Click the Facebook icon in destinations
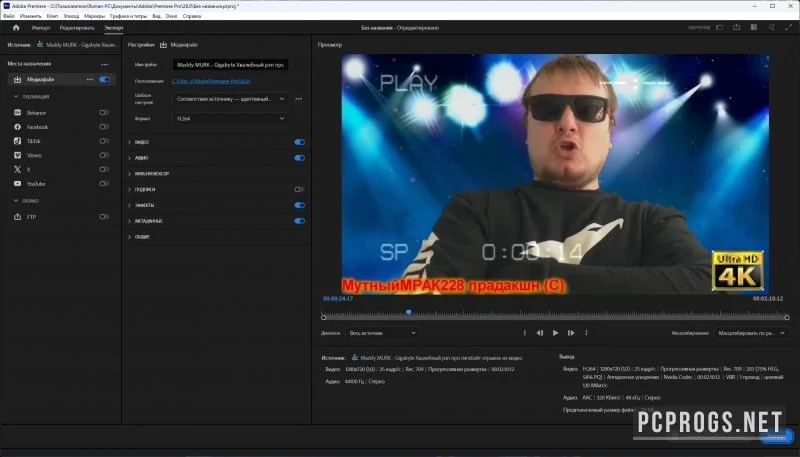Screen dimensions: 800x457 [17, 127]
